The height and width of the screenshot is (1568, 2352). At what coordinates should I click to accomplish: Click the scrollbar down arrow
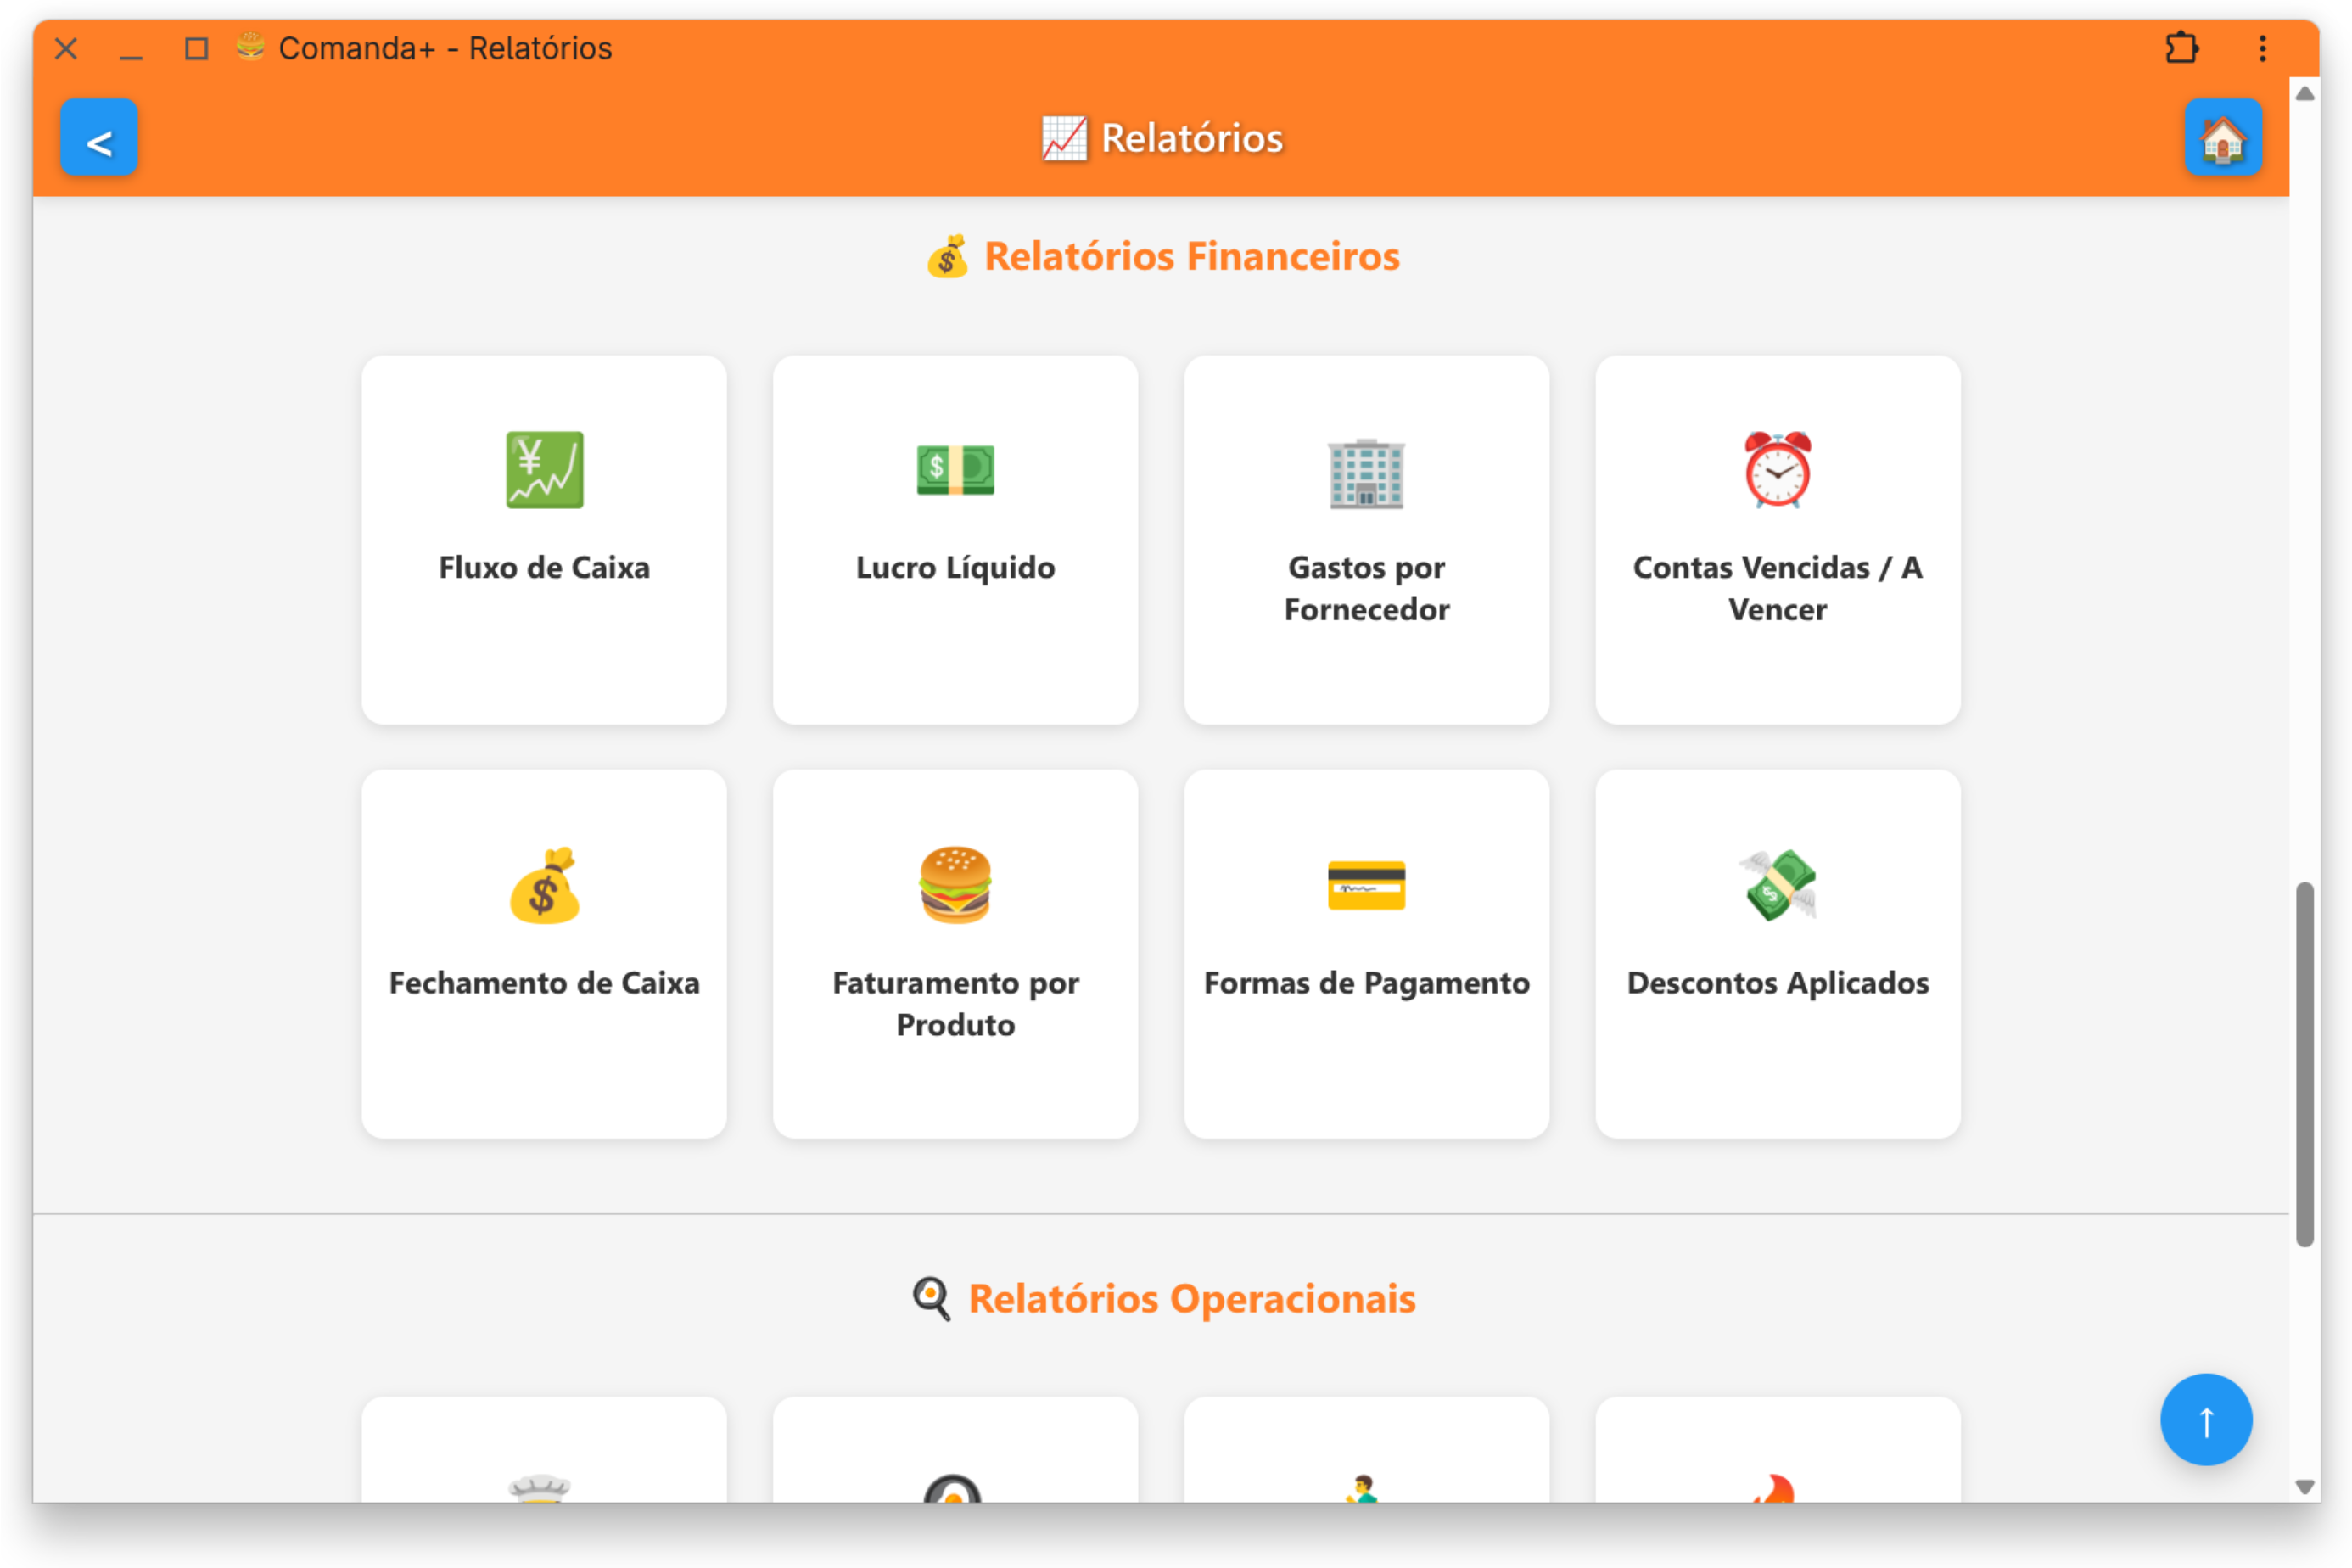coord(2304,1488)
